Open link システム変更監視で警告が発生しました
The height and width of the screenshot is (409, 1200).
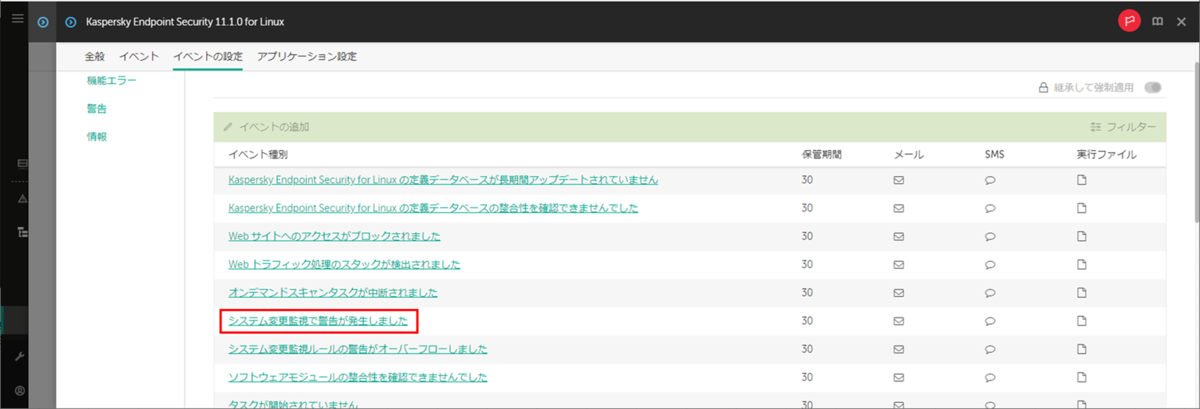pyautogui.click(x=318, y=321)
